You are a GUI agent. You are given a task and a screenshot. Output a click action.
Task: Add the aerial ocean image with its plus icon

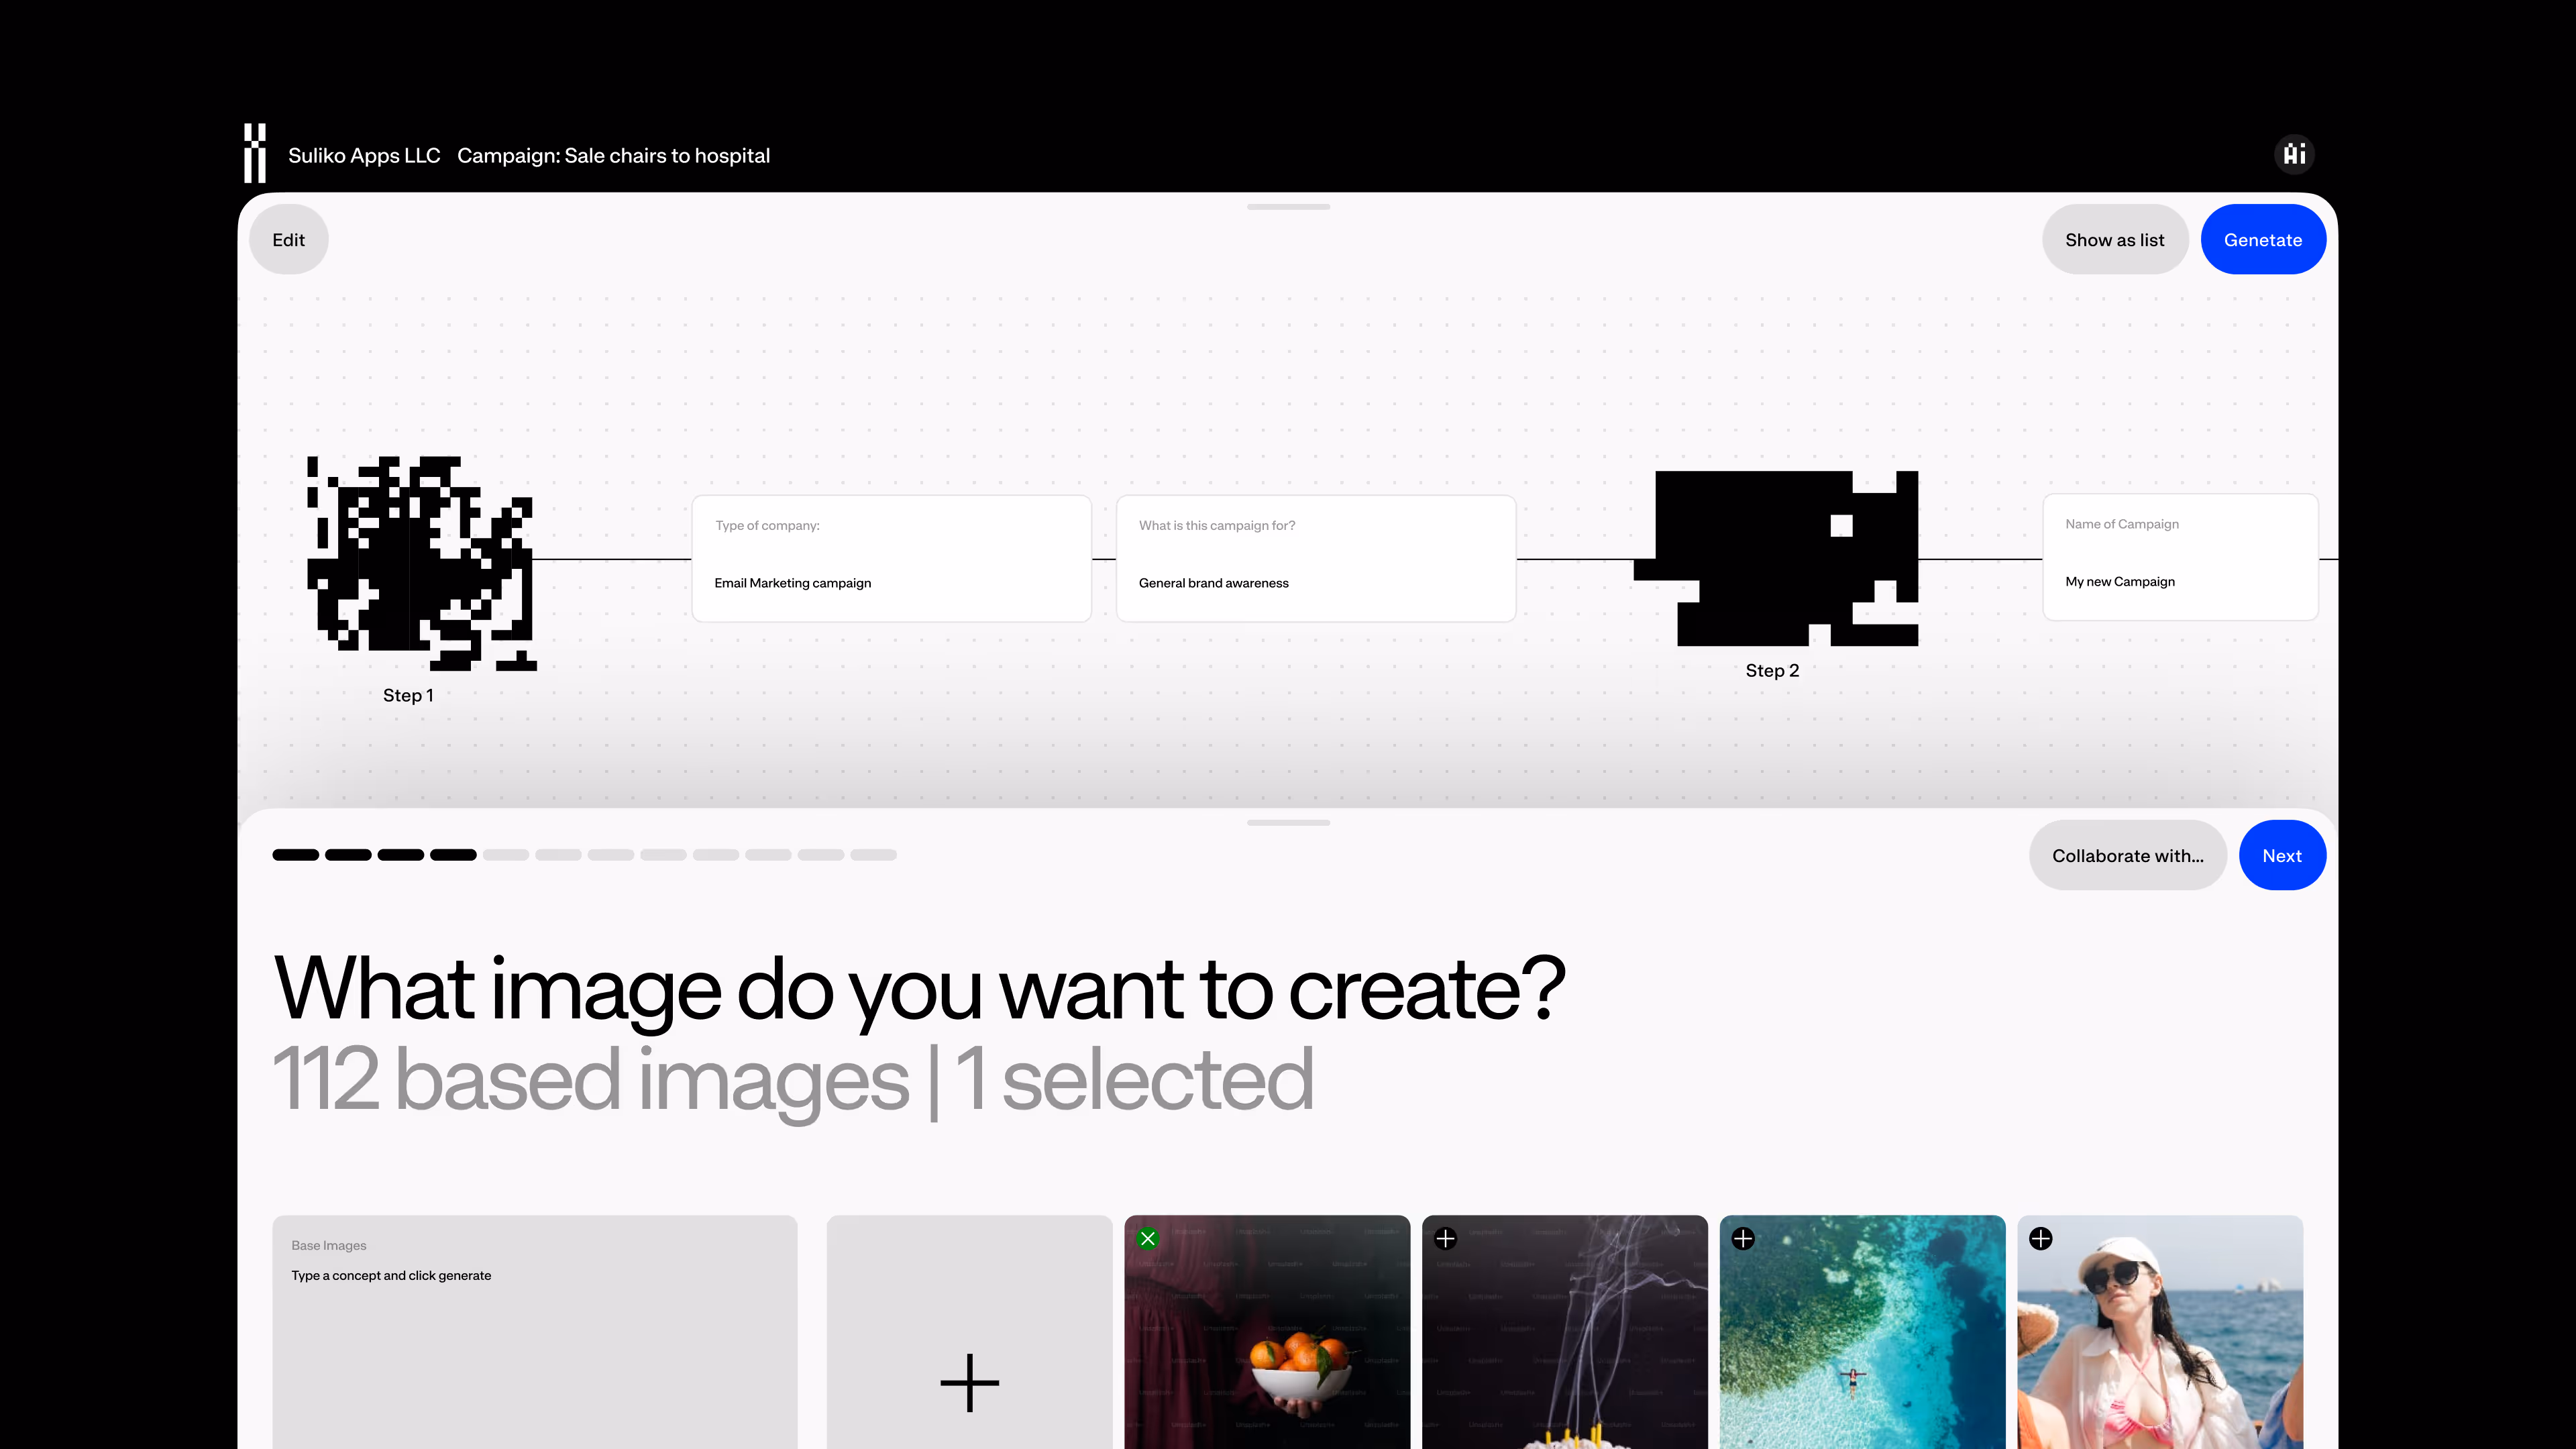[x=1743, y=1239]
